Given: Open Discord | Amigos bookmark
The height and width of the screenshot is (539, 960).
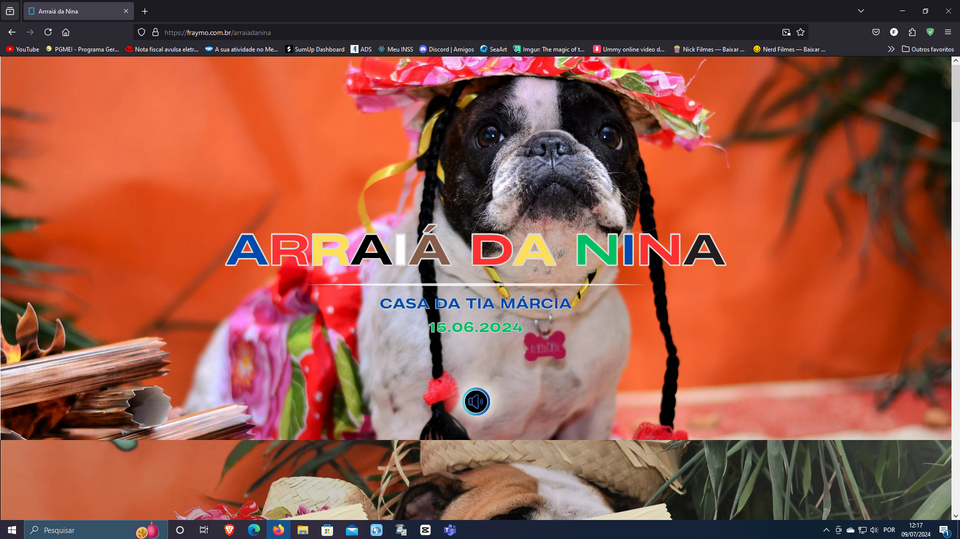Looking at the screenshot, I should coord(447,49).
